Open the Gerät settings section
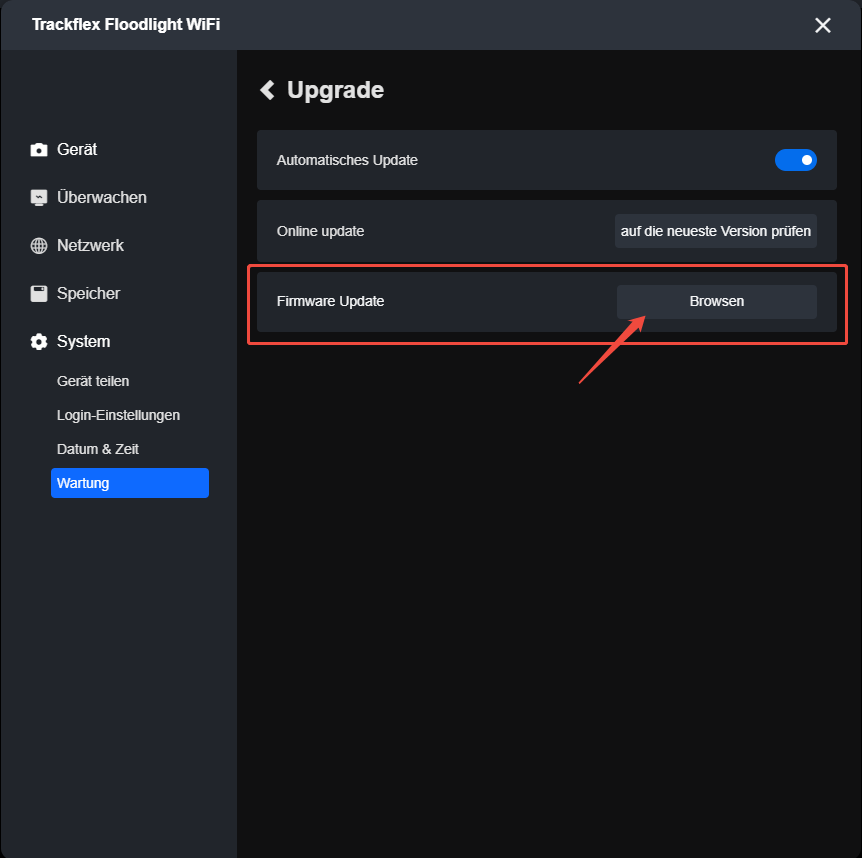The width and height of the screenshot is (862, 858). pyautogui.click(x=76, y=150)
